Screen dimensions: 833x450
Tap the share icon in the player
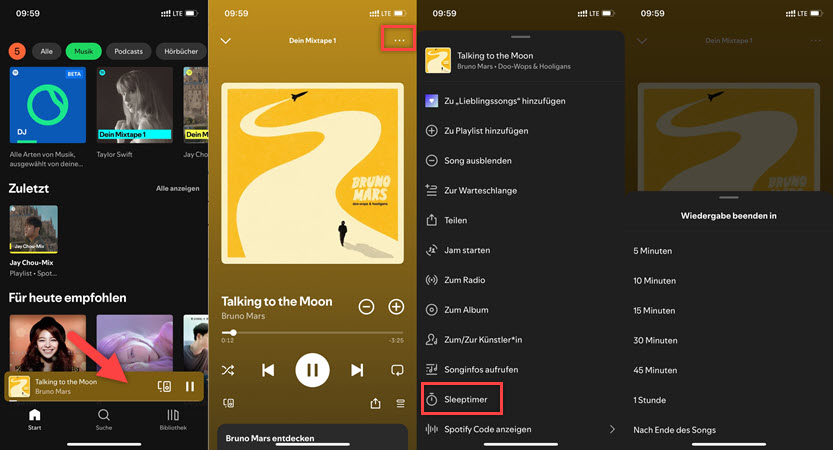376,404
